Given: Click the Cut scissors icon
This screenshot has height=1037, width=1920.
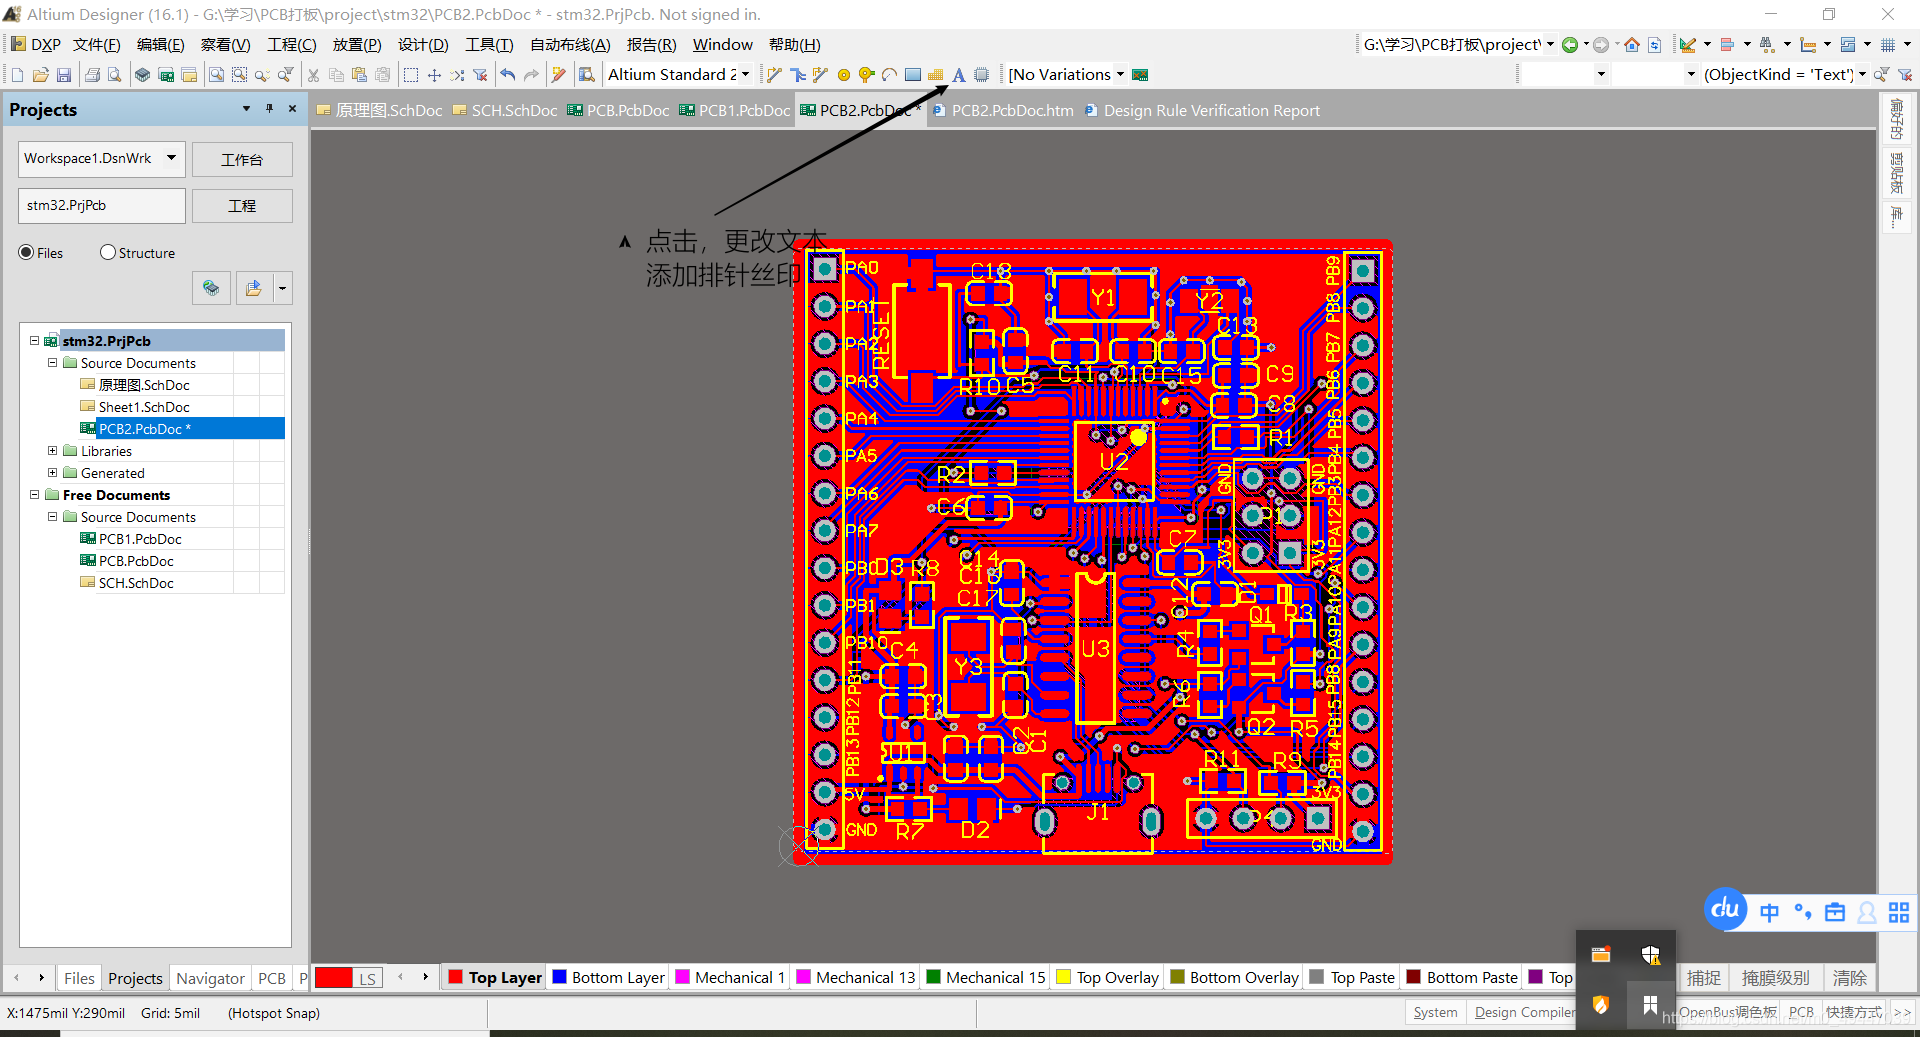Looking at the screenshot, I should (313, 75).
